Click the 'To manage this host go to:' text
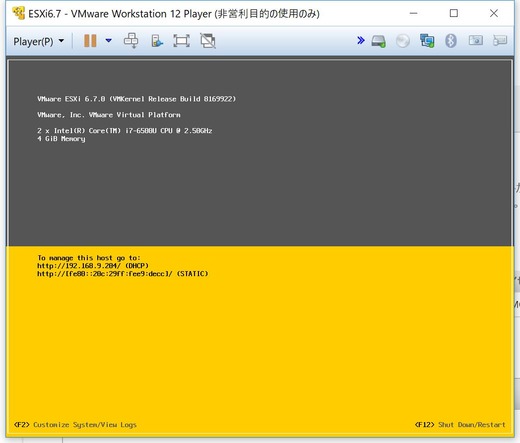 [89, 258]
